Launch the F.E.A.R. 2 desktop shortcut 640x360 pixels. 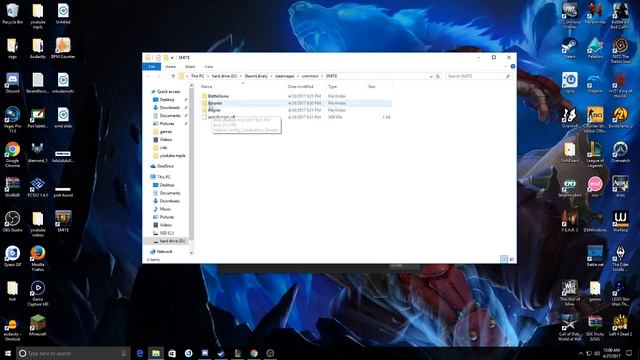569,221
